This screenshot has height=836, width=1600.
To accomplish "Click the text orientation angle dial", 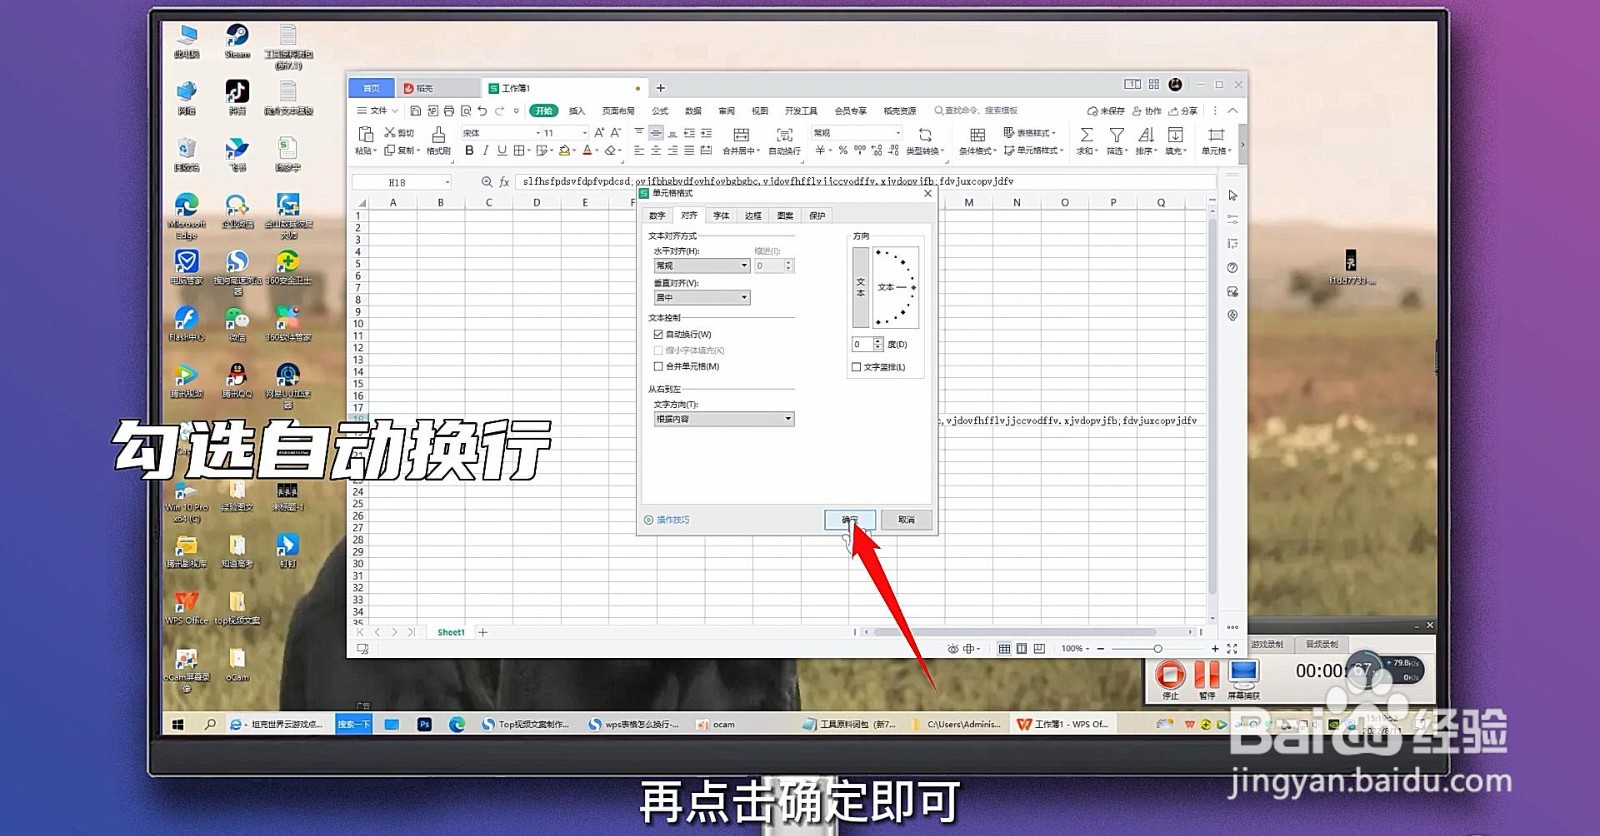I will tap(895, 287).
